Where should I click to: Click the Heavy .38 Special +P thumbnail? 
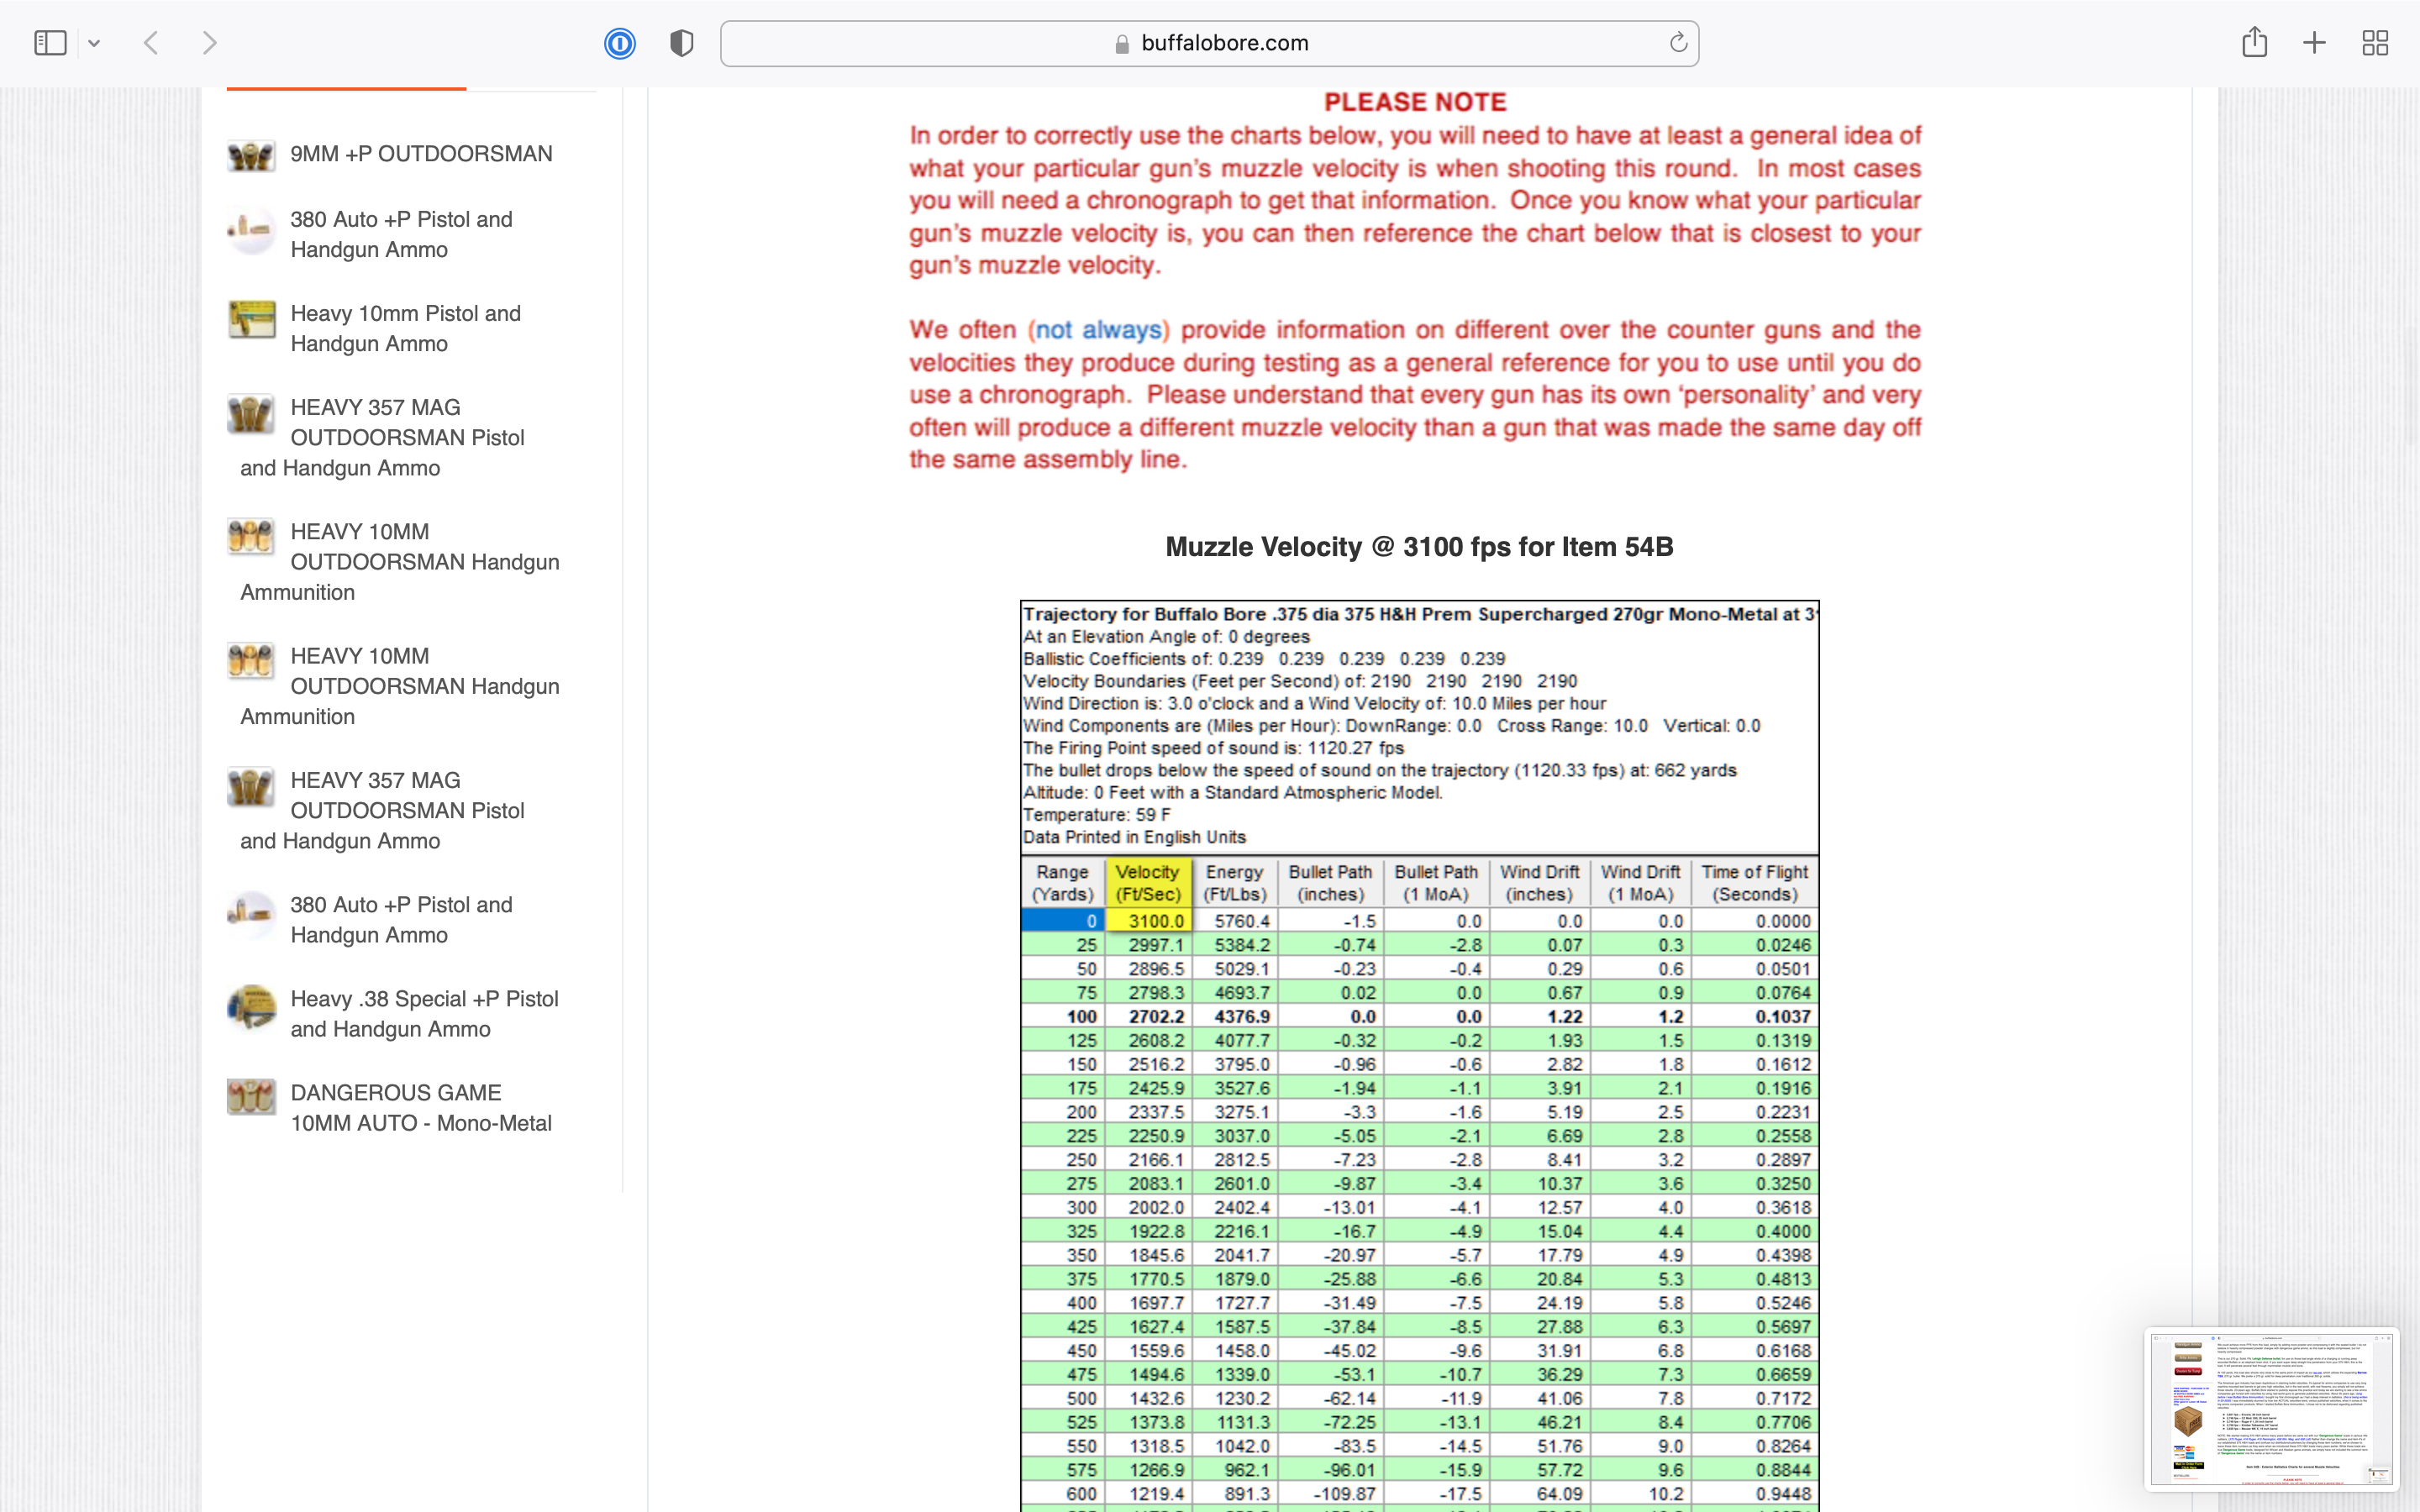(x=251, y=1007)
